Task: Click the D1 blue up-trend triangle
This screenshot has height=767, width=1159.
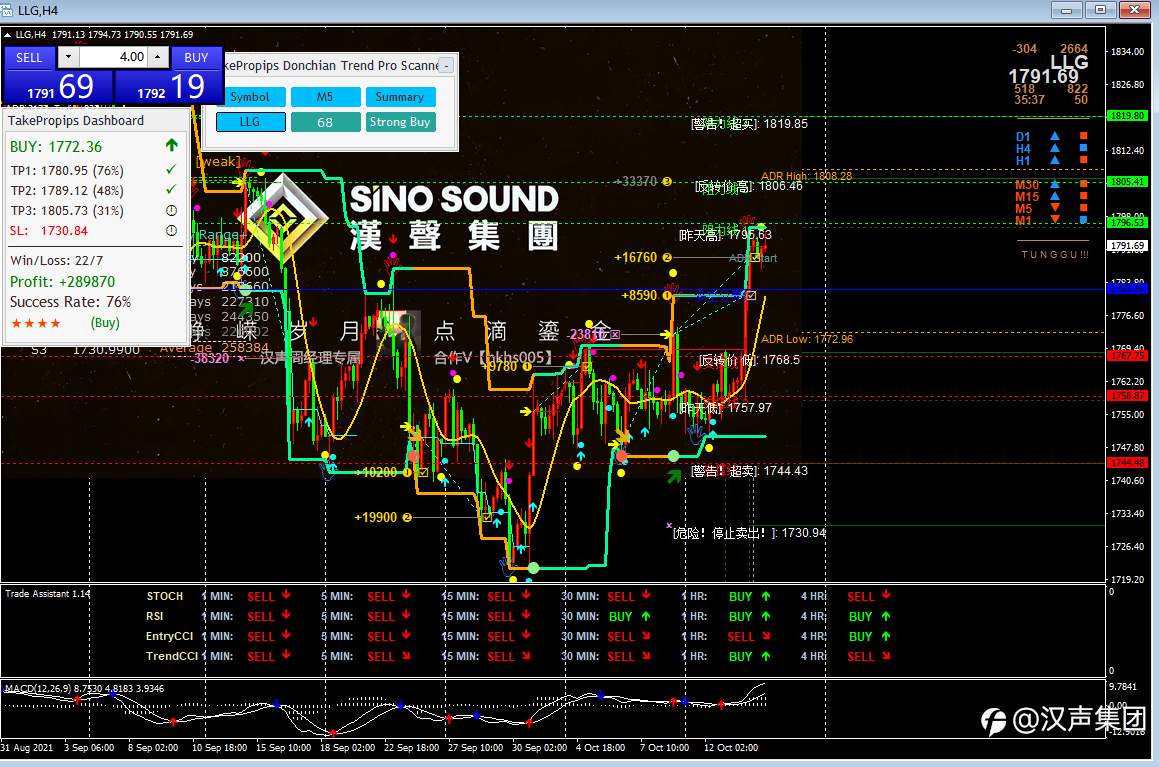Action: point(1055,137)
